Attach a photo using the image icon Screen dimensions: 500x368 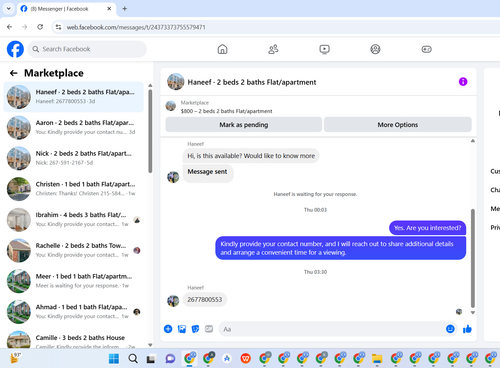pyautogui.click(x=182, y=329)
